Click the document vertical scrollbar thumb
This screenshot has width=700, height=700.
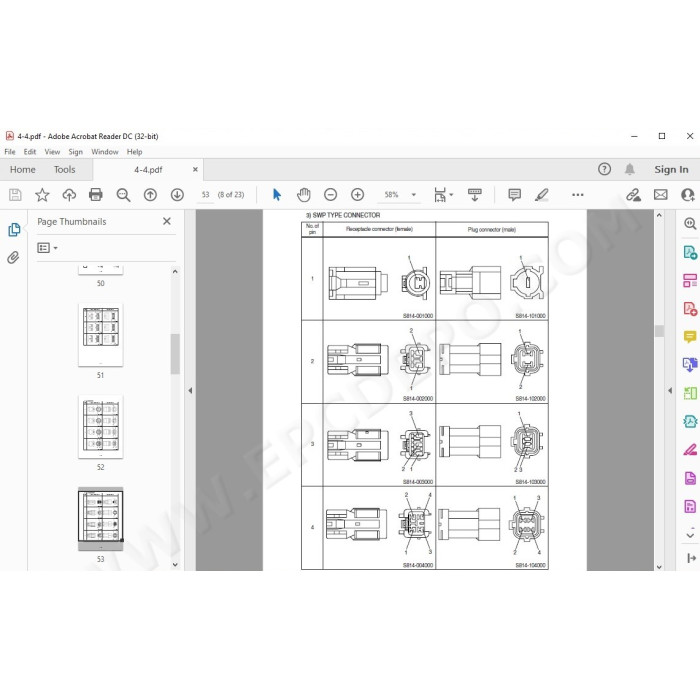659,331
